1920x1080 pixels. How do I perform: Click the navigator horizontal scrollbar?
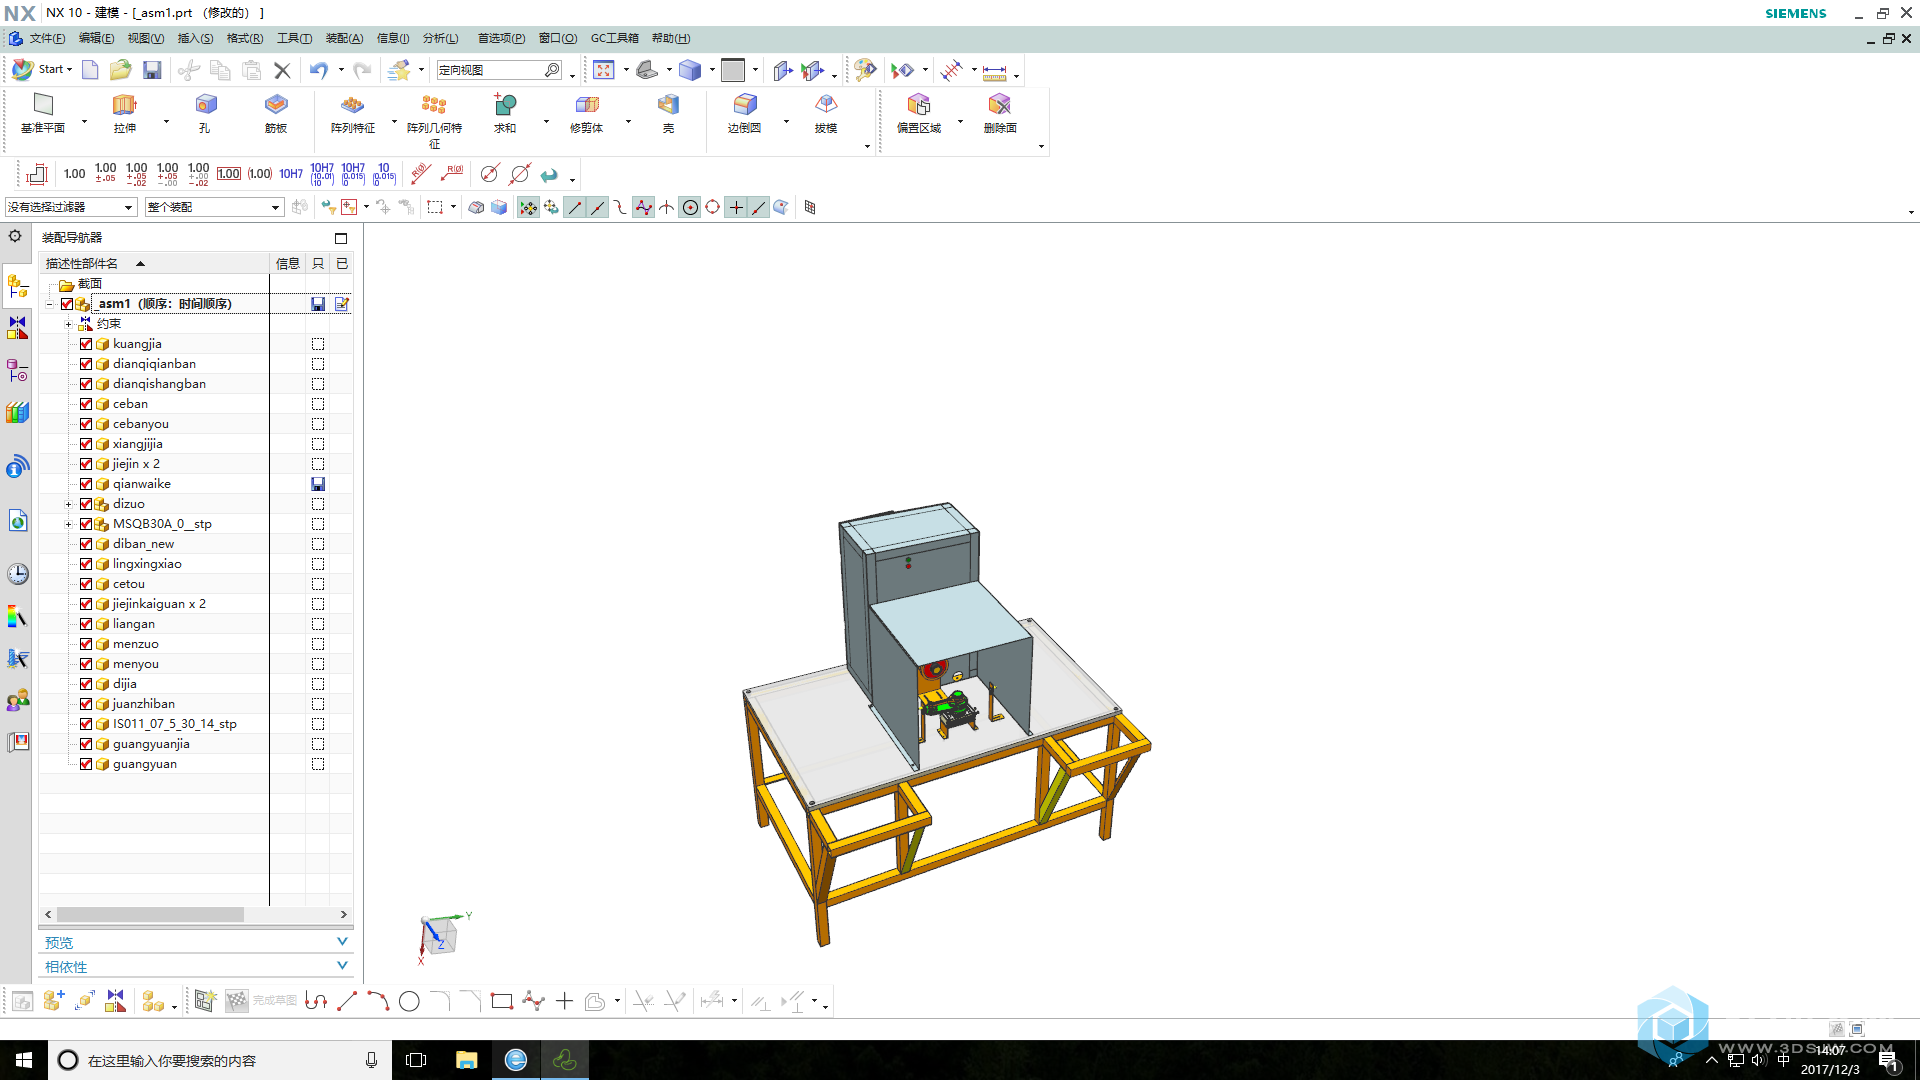point(150,914)
